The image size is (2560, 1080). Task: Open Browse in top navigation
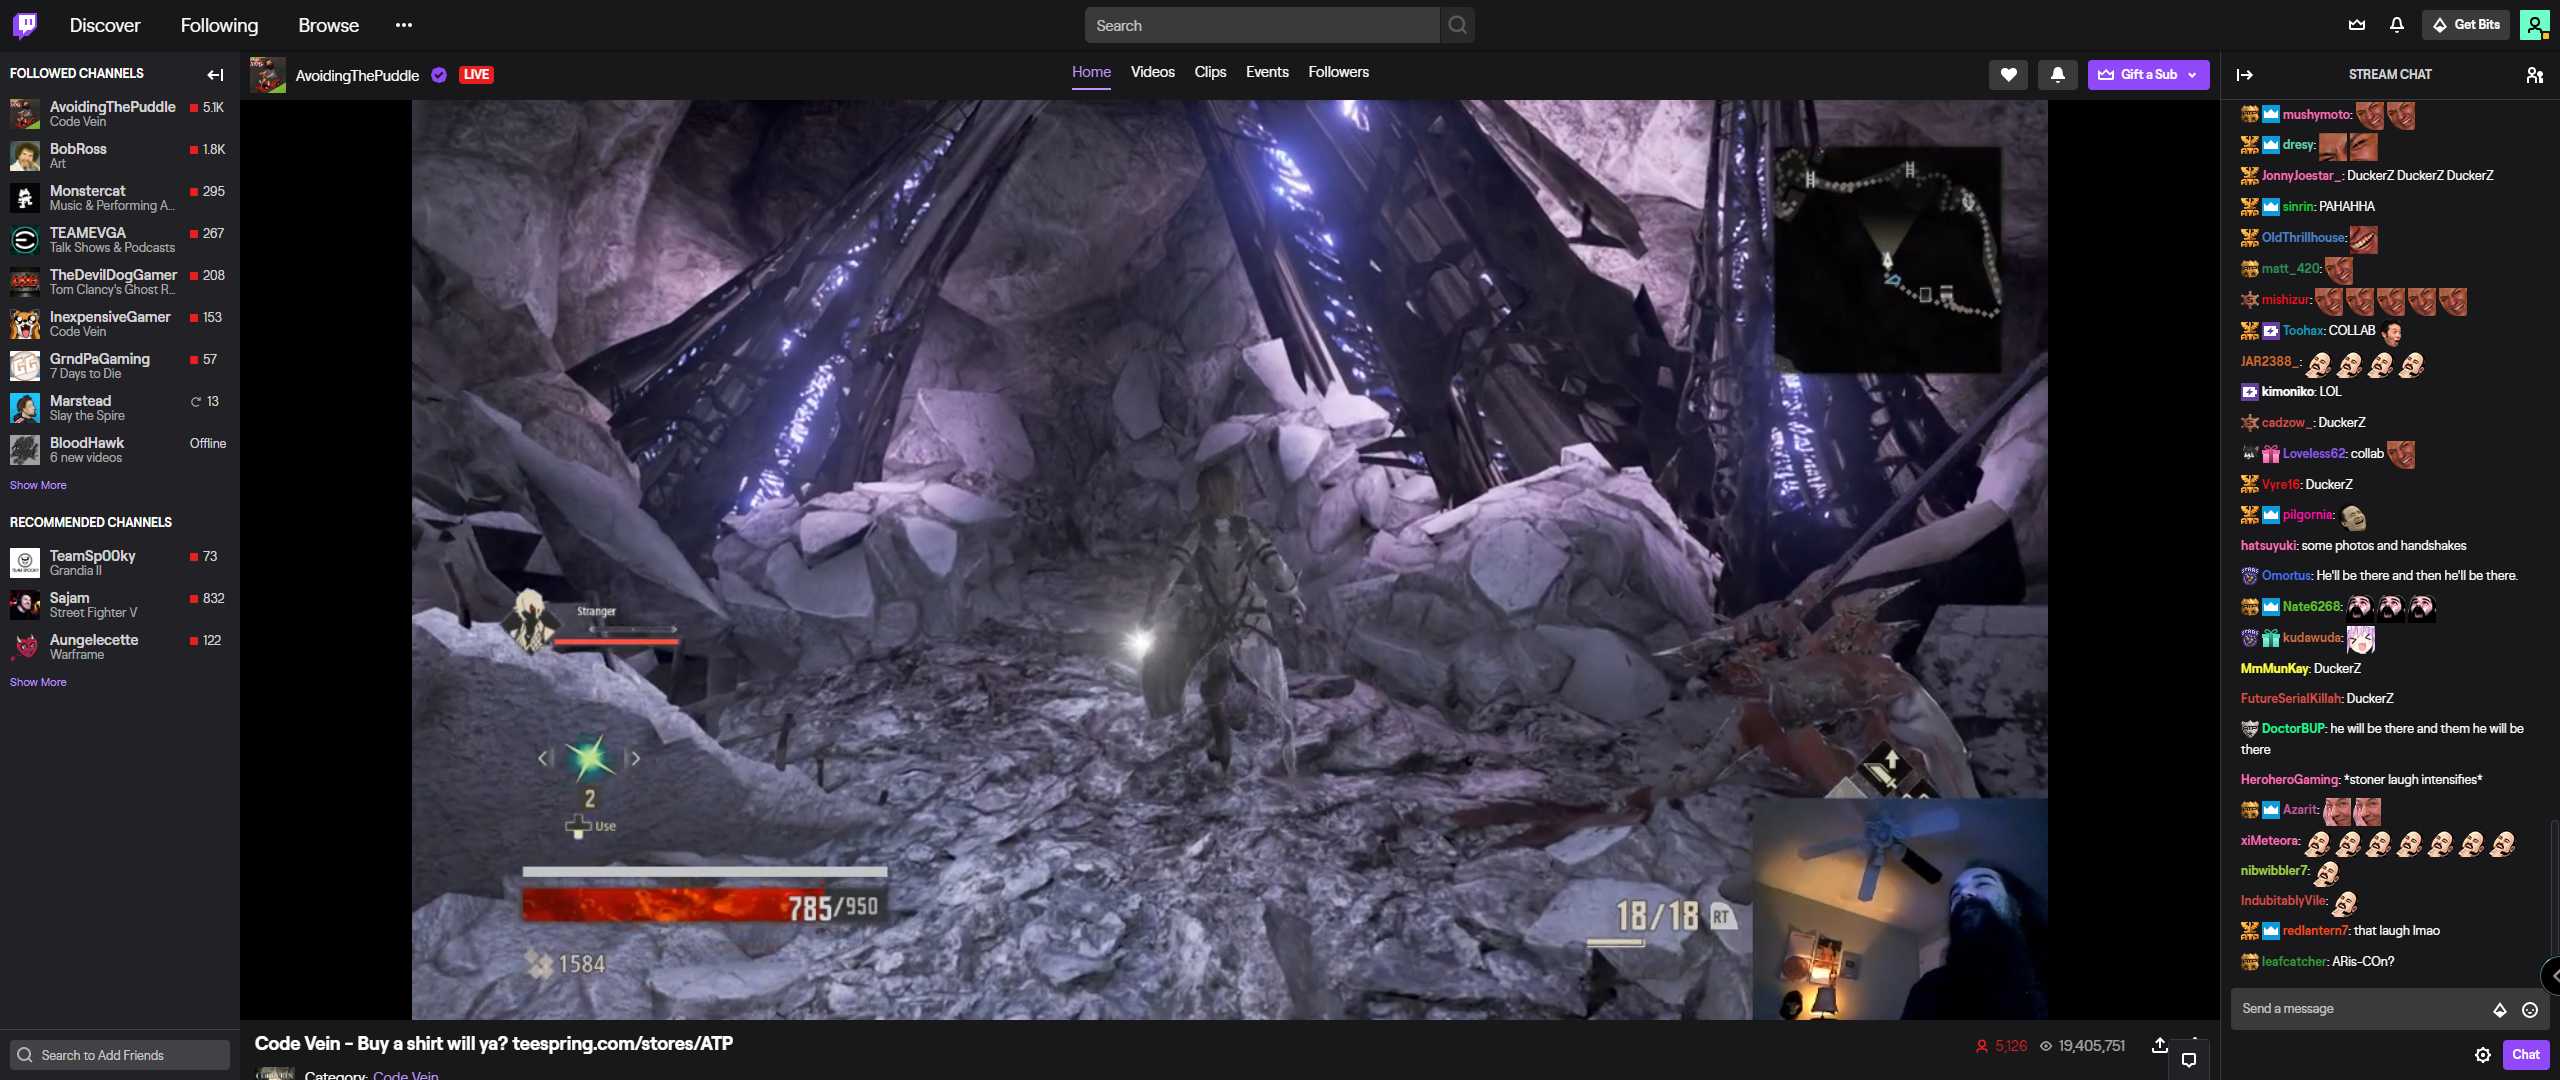[x=328, y=25]
